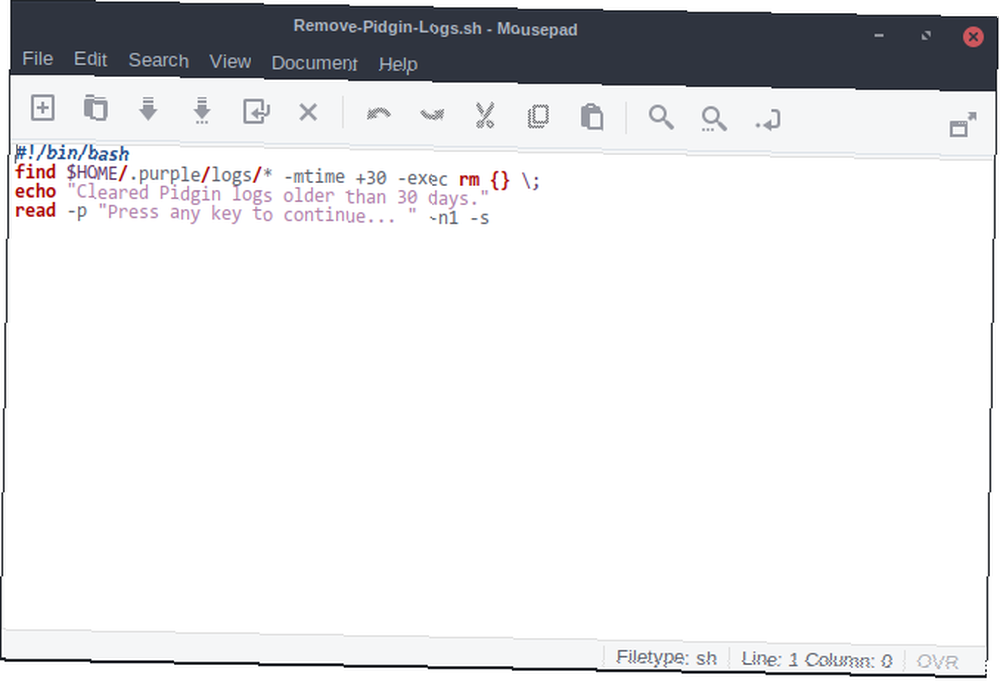Maximize the Mousepad window
Screen dimensions: 1000x681
tap(926, 36)
